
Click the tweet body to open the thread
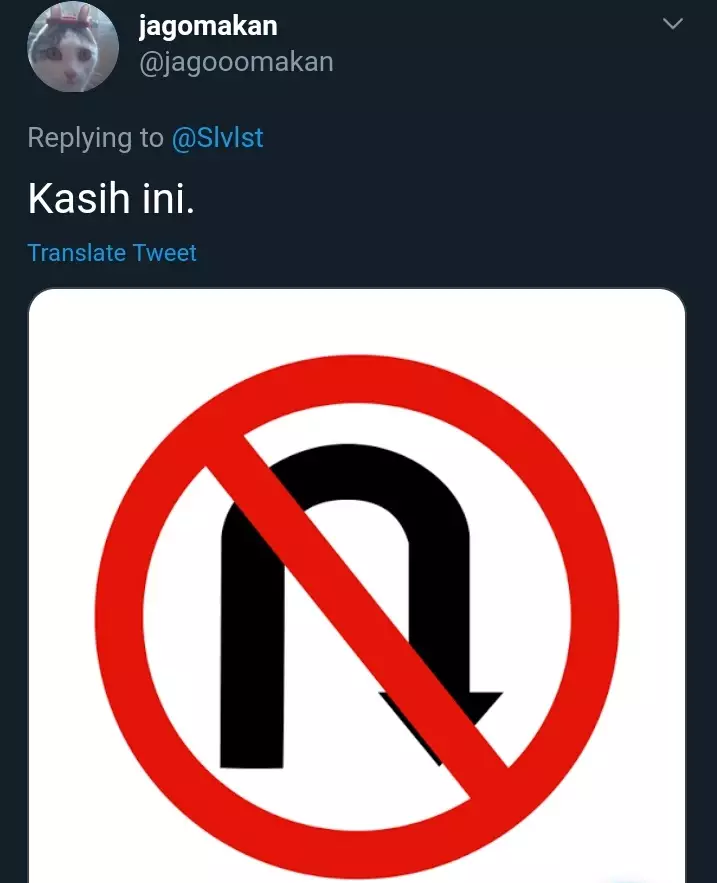110,198
